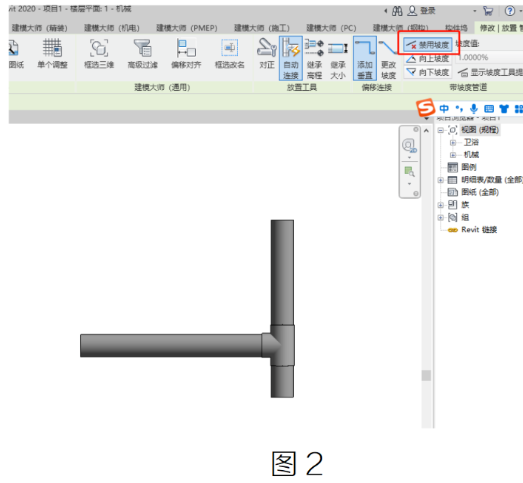Switch to 建模大师 (施工) ribbon tab
Viewport: 523px width, 483px height.
(x=262, y=28)
